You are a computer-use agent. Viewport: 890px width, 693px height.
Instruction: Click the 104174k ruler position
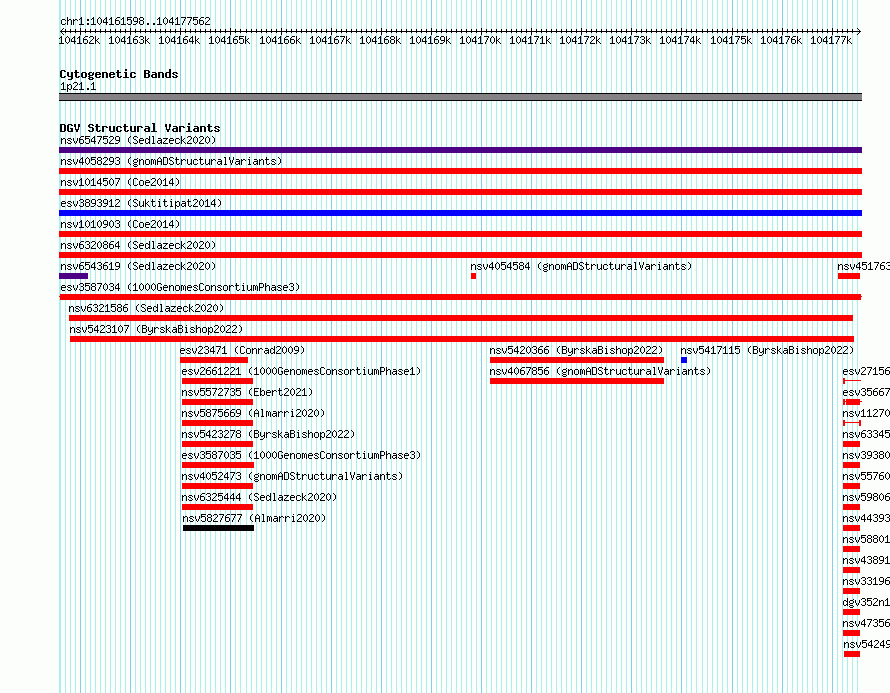(x=680, y=40)
